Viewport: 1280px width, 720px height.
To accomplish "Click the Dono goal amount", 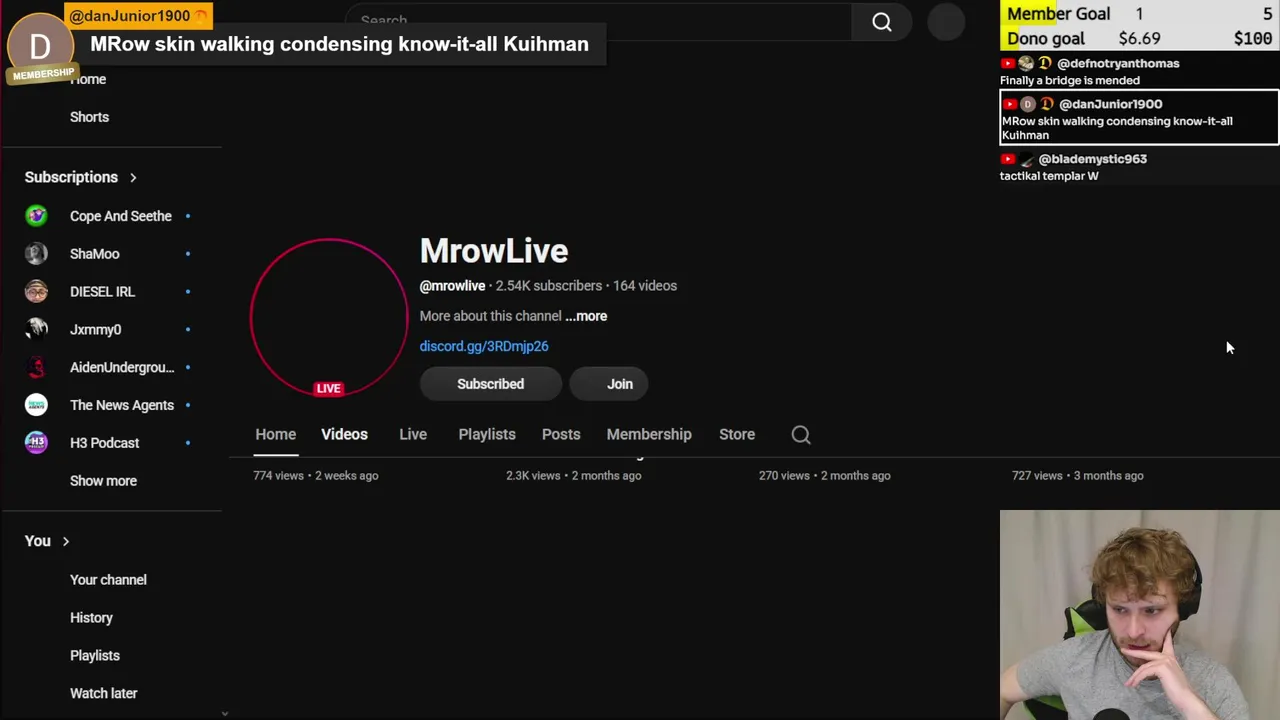I will click(1139, 38).
